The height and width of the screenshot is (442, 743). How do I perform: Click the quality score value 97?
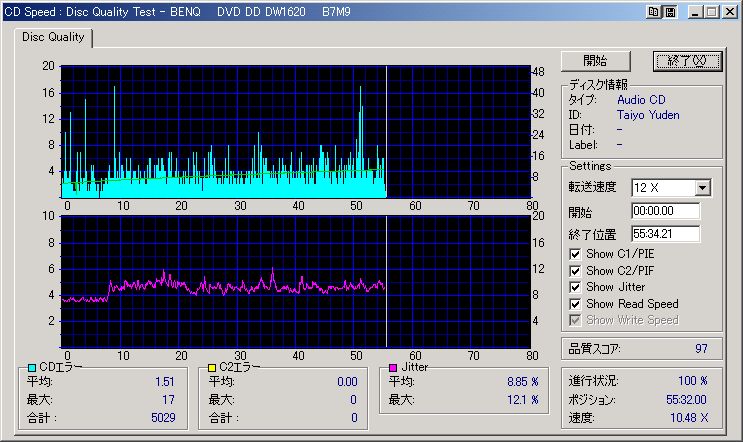coord(700,348)
